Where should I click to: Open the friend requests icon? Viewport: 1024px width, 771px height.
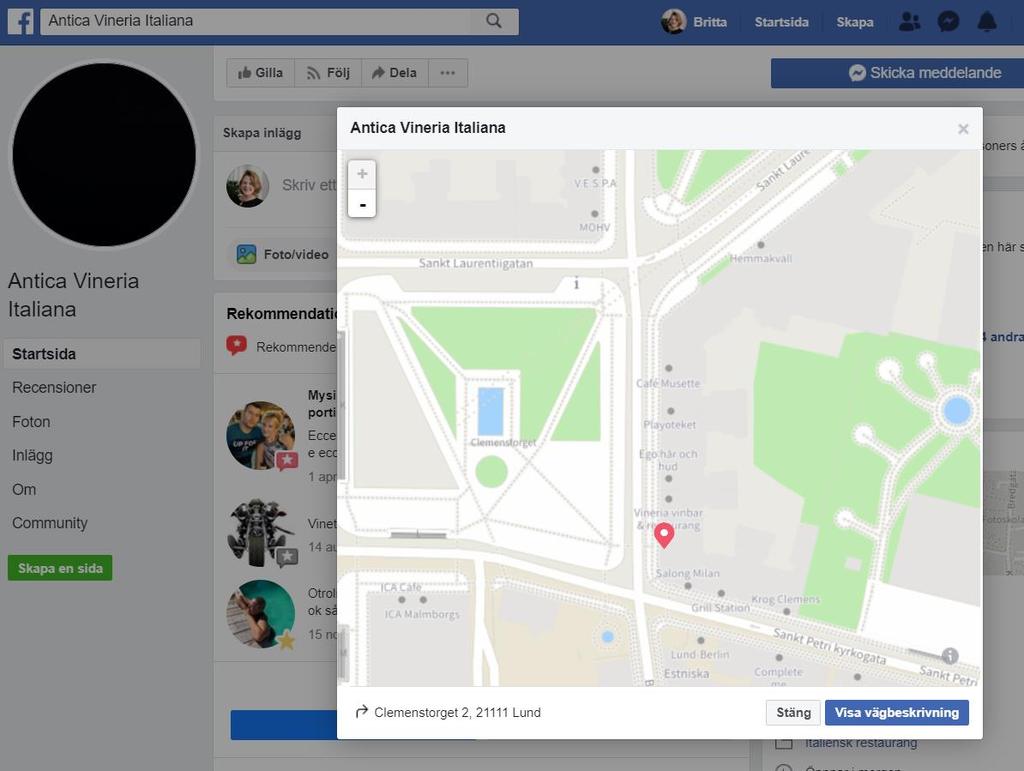[909, 22]
